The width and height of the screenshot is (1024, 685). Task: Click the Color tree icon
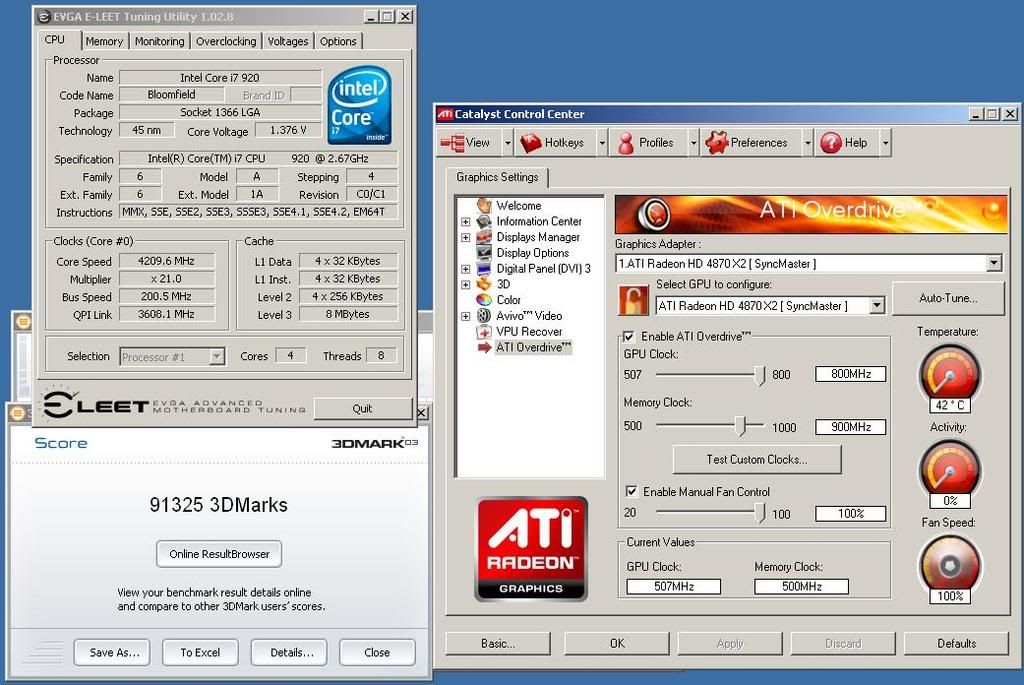click(484, 300)
